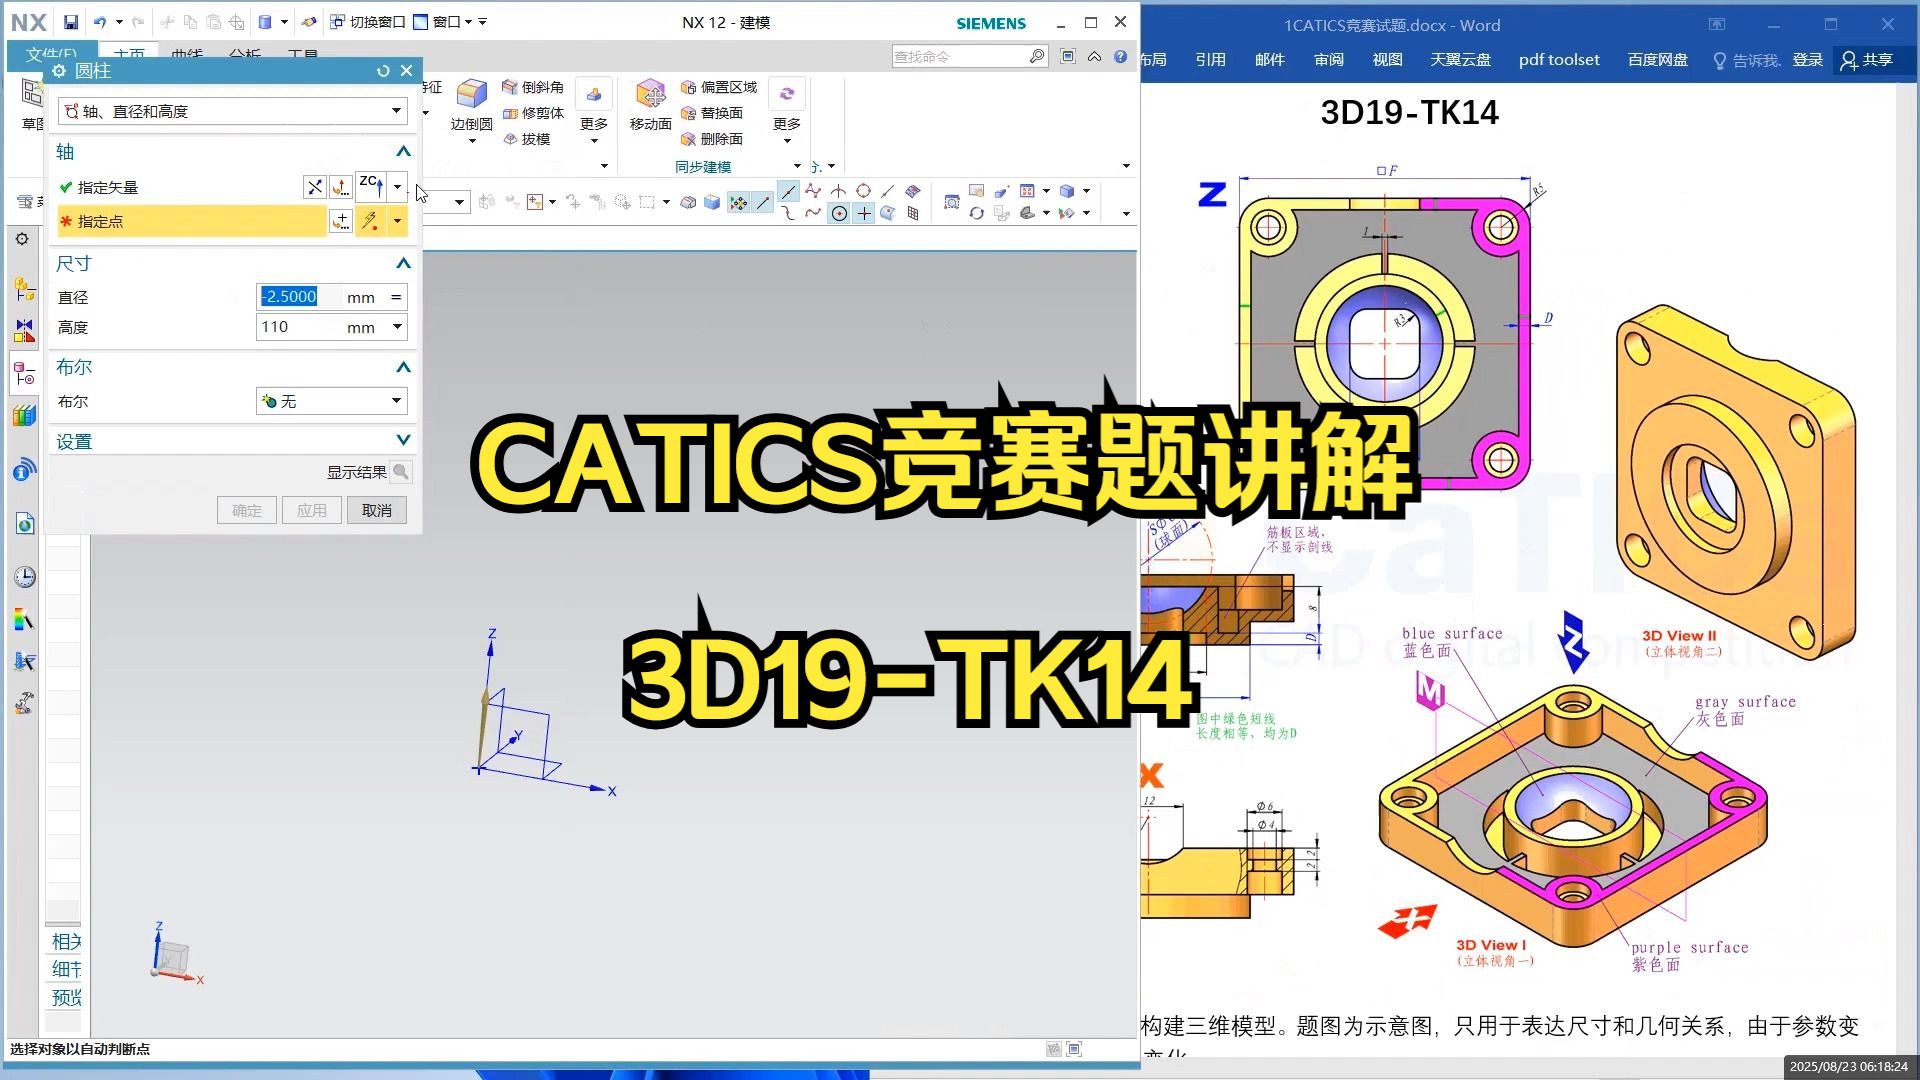Click the 共享 share button in Word
The image size is (1920, 1080).
pyautogui.click(x=1867, y=60)
